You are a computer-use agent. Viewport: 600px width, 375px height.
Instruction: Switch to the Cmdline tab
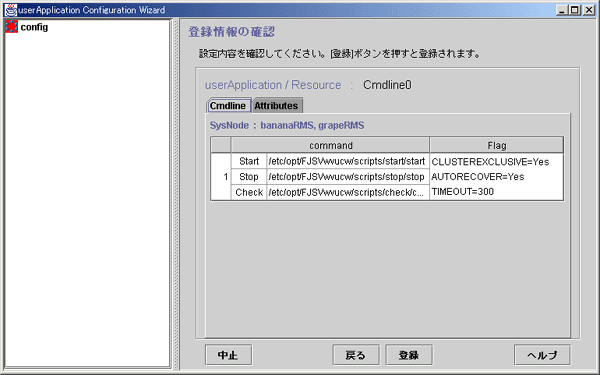[x=228, y=106]
